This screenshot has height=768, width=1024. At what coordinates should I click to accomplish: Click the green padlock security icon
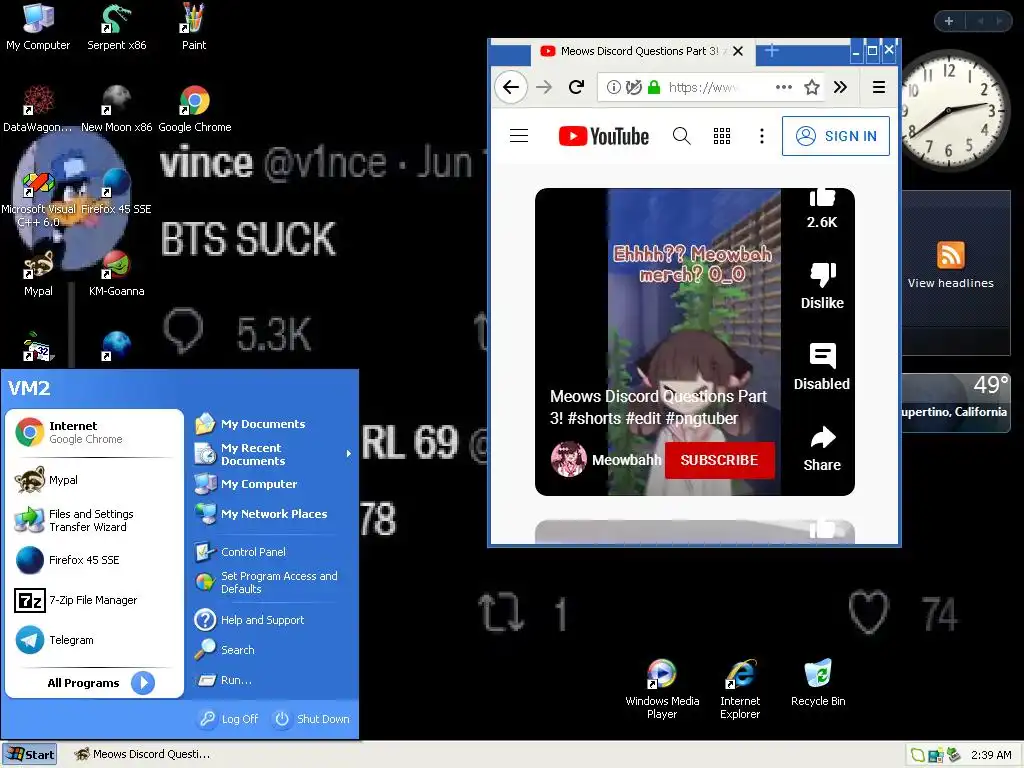coord(654,87)
